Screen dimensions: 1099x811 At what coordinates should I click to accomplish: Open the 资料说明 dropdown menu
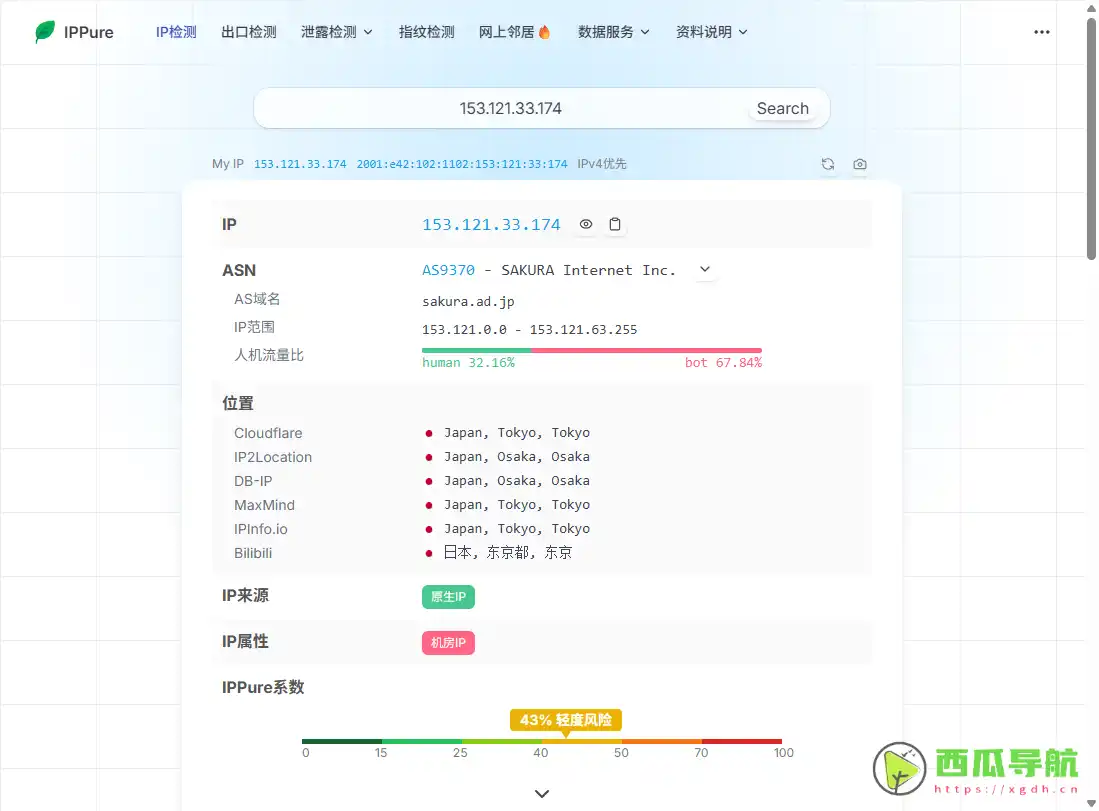click(711, 32)
